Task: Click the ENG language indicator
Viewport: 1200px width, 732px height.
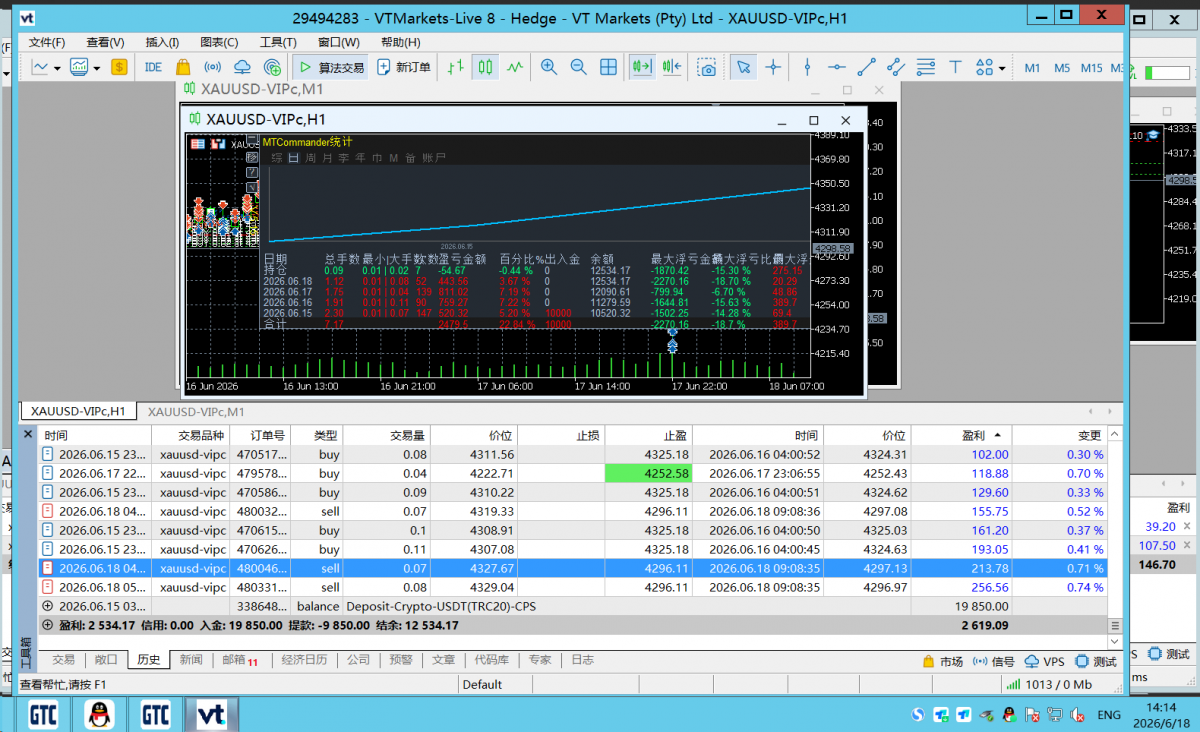Action: pyautogui.click(x=1109, y=715)
